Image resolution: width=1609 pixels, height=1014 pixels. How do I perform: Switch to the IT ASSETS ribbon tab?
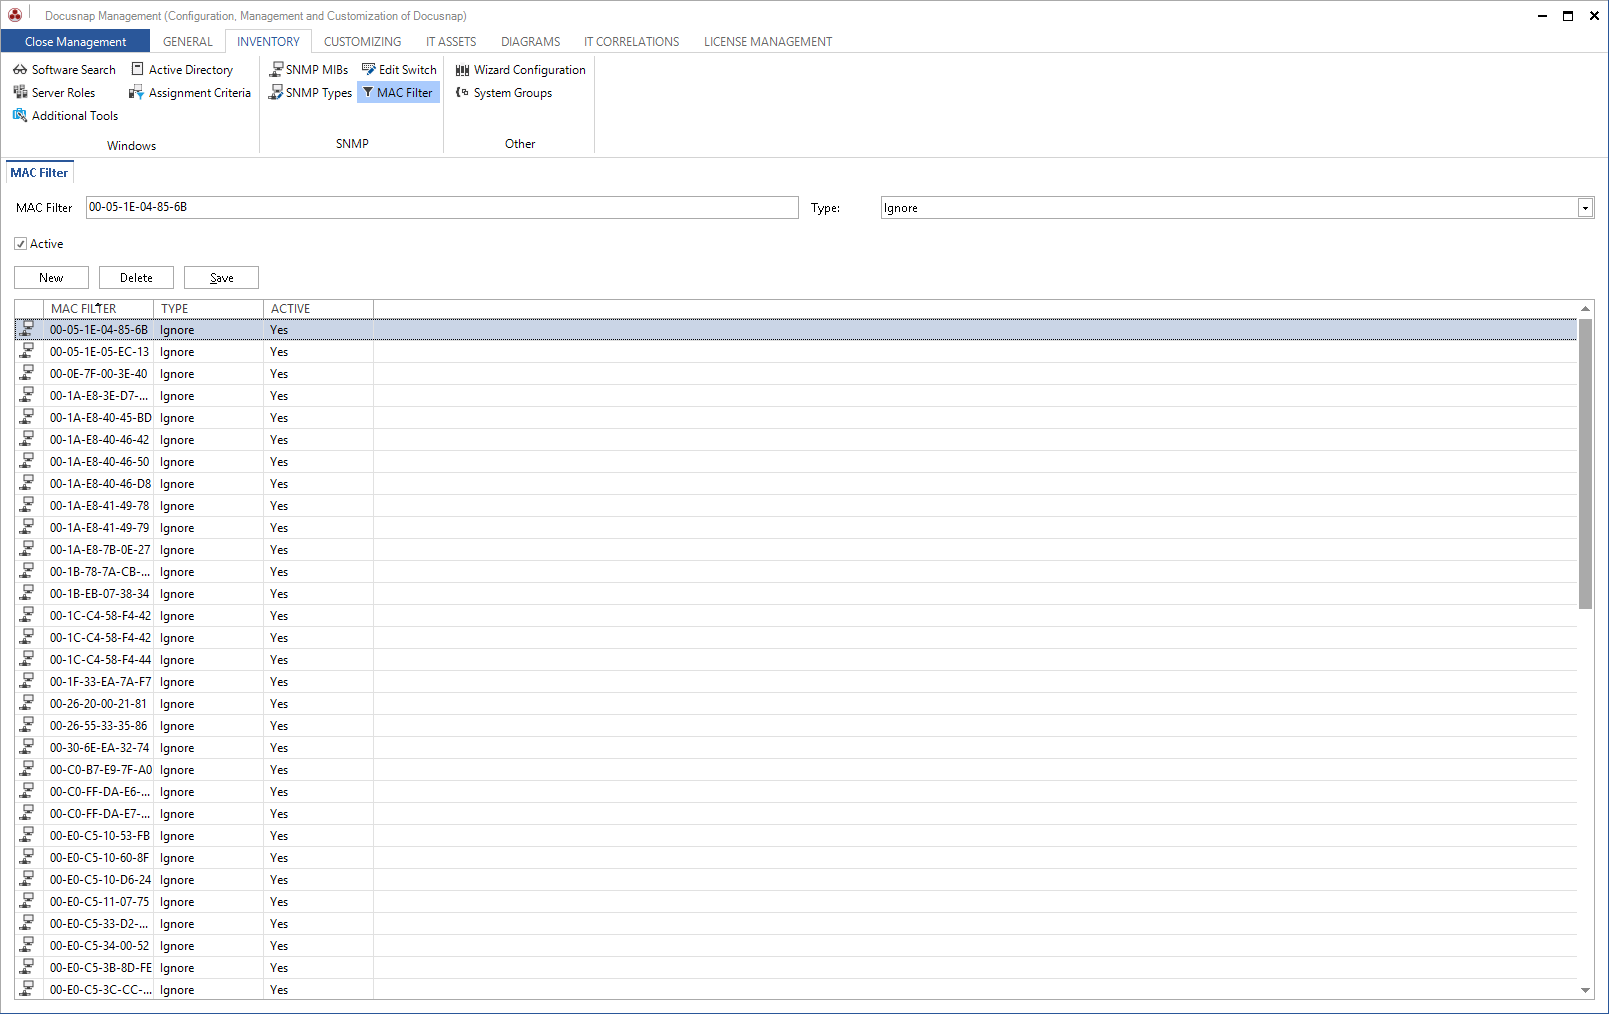click(x=451, y=42)
